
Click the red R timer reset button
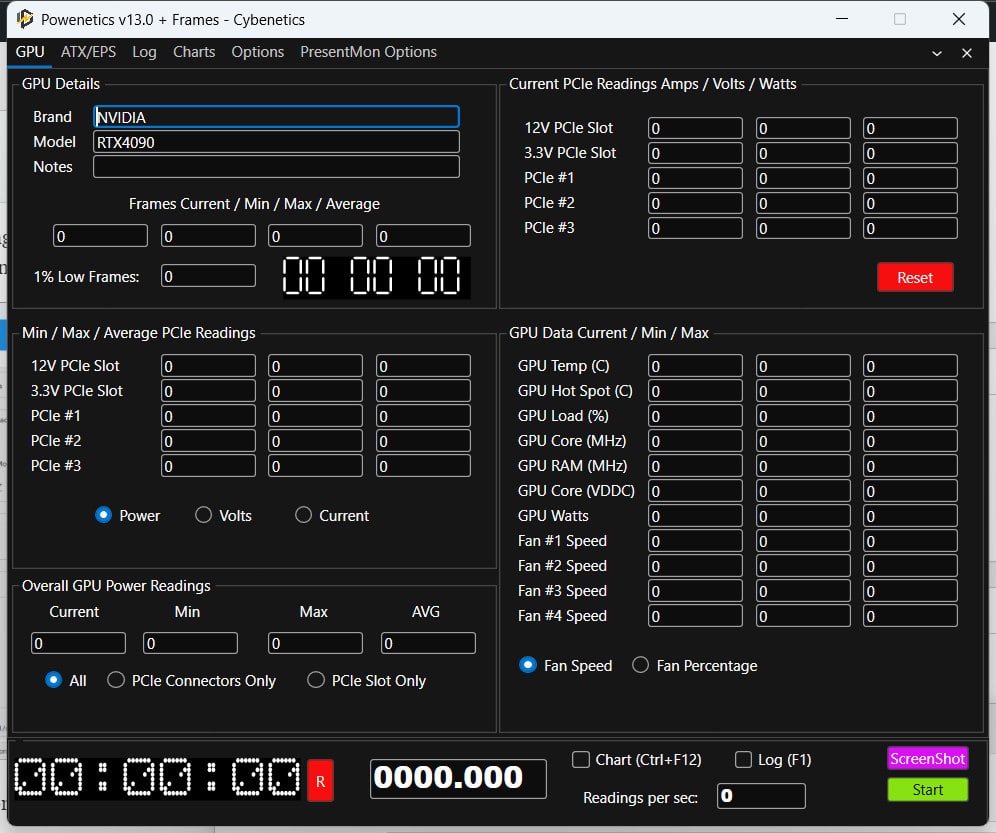321,781
